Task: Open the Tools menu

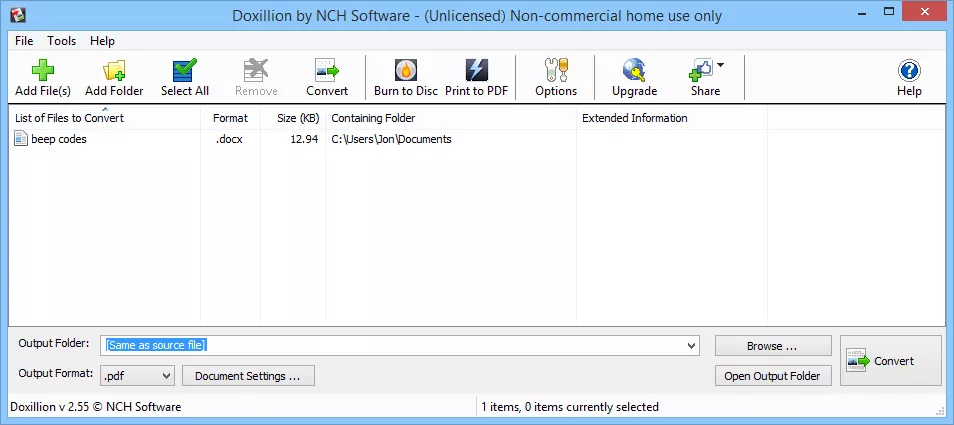Action: (x=61, y=41)
